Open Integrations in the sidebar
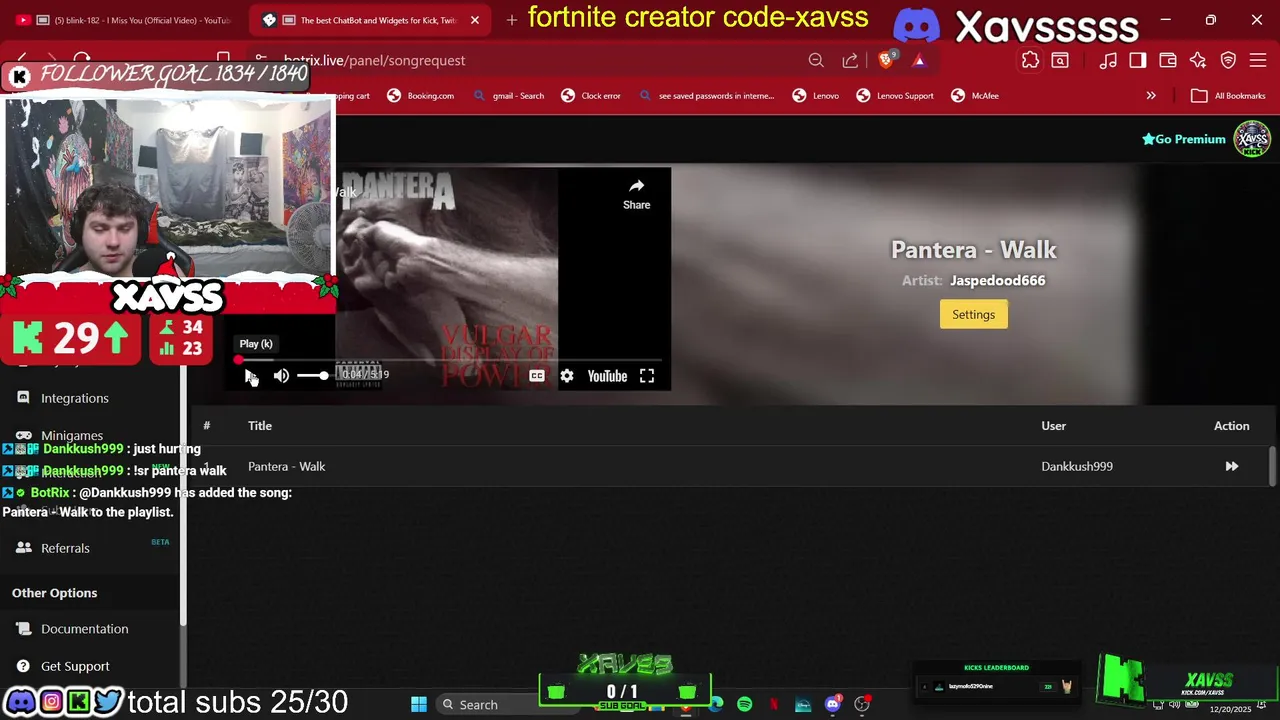This screenshot has height=720, width=1280. click(x=75, y=398)
